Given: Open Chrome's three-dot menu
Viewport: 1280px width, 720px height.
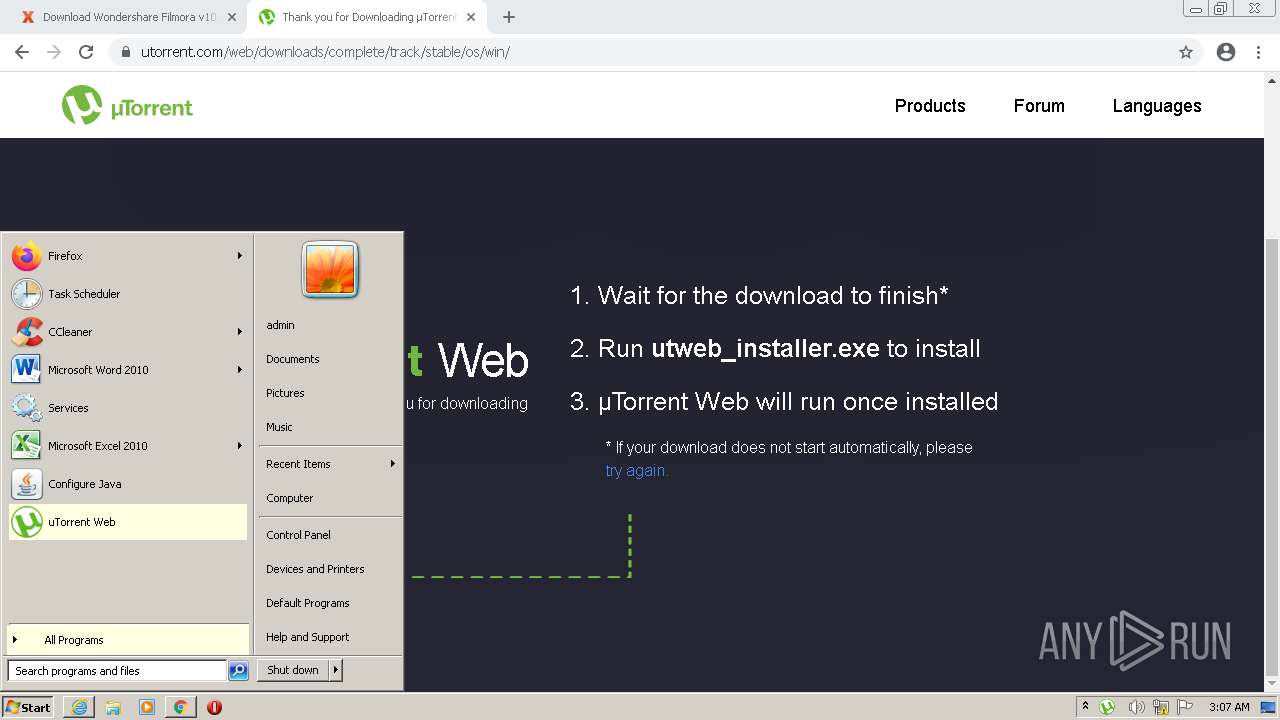Looking at the screenshot, I should [1258, 52].
